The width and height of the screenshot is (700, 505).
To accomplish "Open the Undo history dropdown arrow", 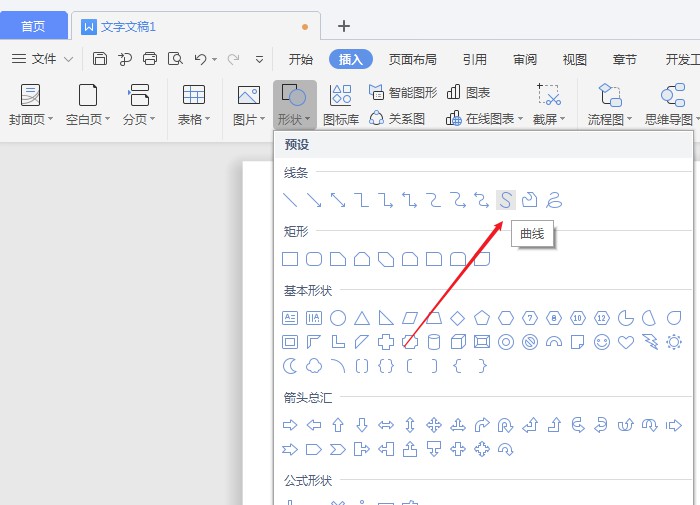I will click(215, 59).
